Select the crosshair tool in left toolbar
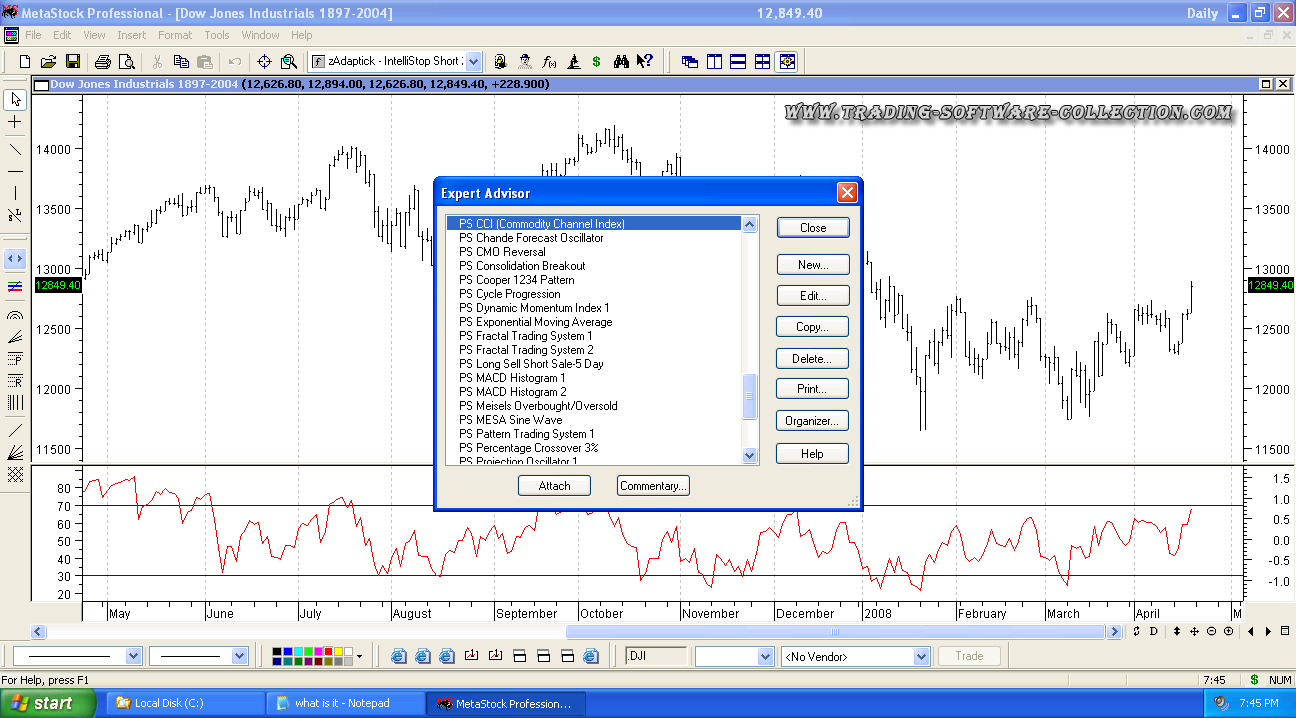Screen dimensions: 1296x718 [15, 122]
